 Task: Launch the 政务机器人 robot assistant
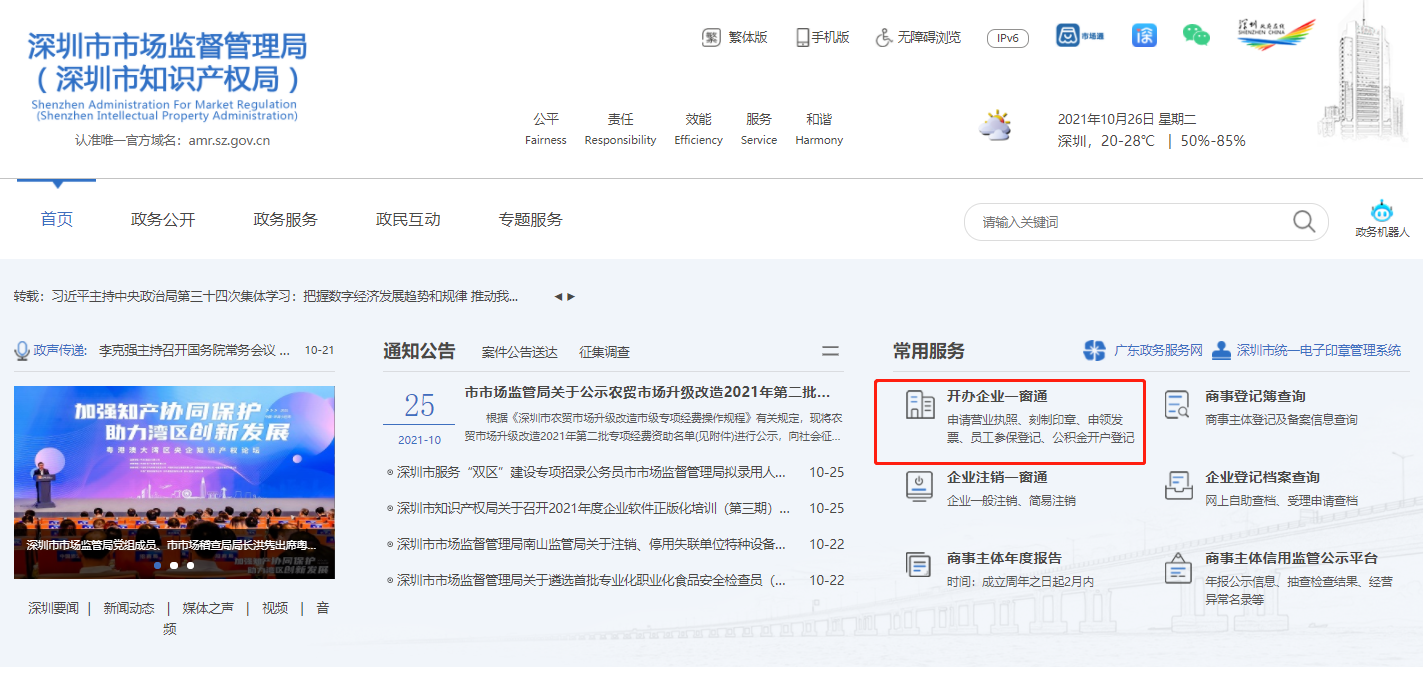click(x=1382, y=211)
